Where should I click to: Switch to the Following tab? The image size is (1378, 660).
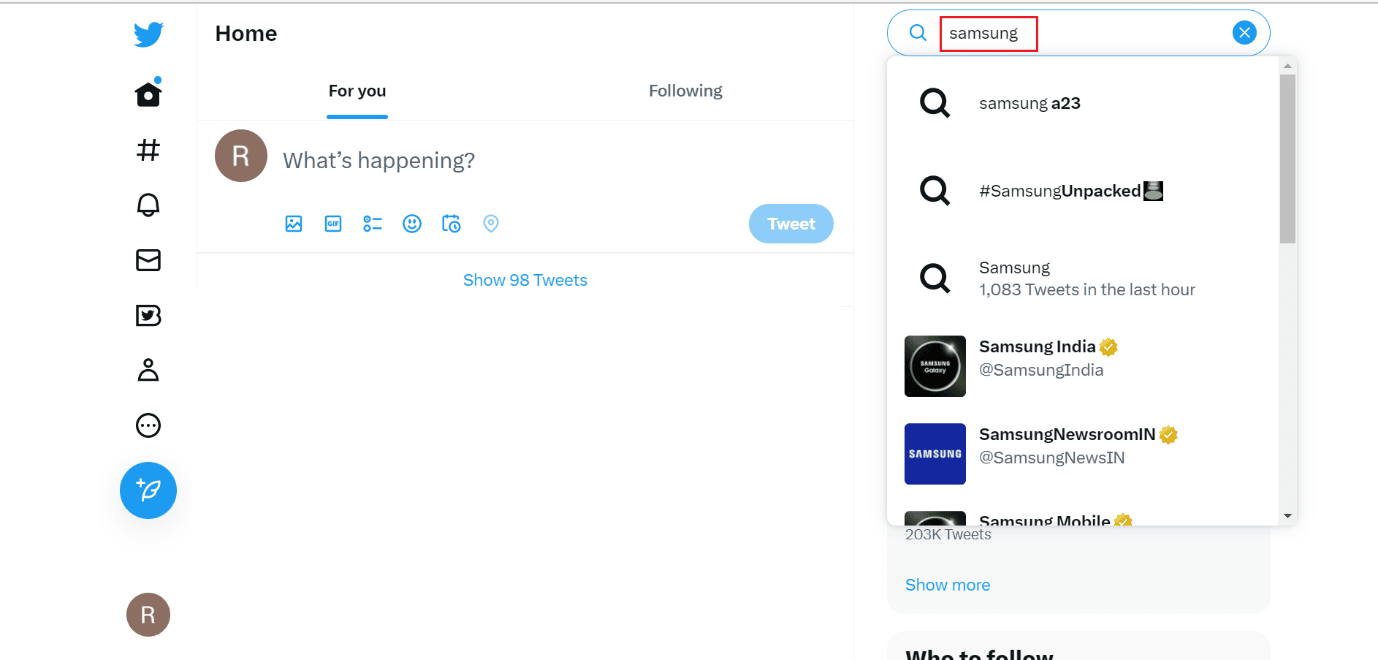click(x=685, y=91)
